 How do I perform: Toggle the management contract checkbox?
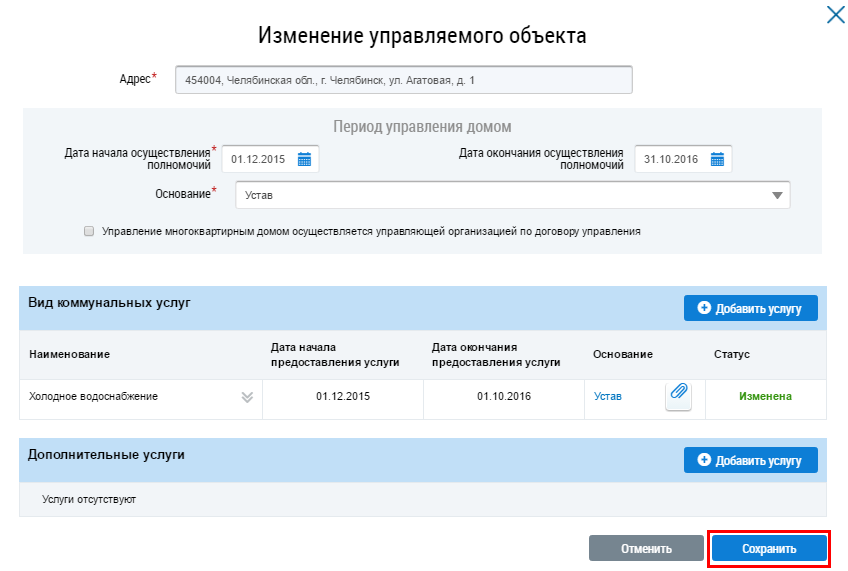89,231
